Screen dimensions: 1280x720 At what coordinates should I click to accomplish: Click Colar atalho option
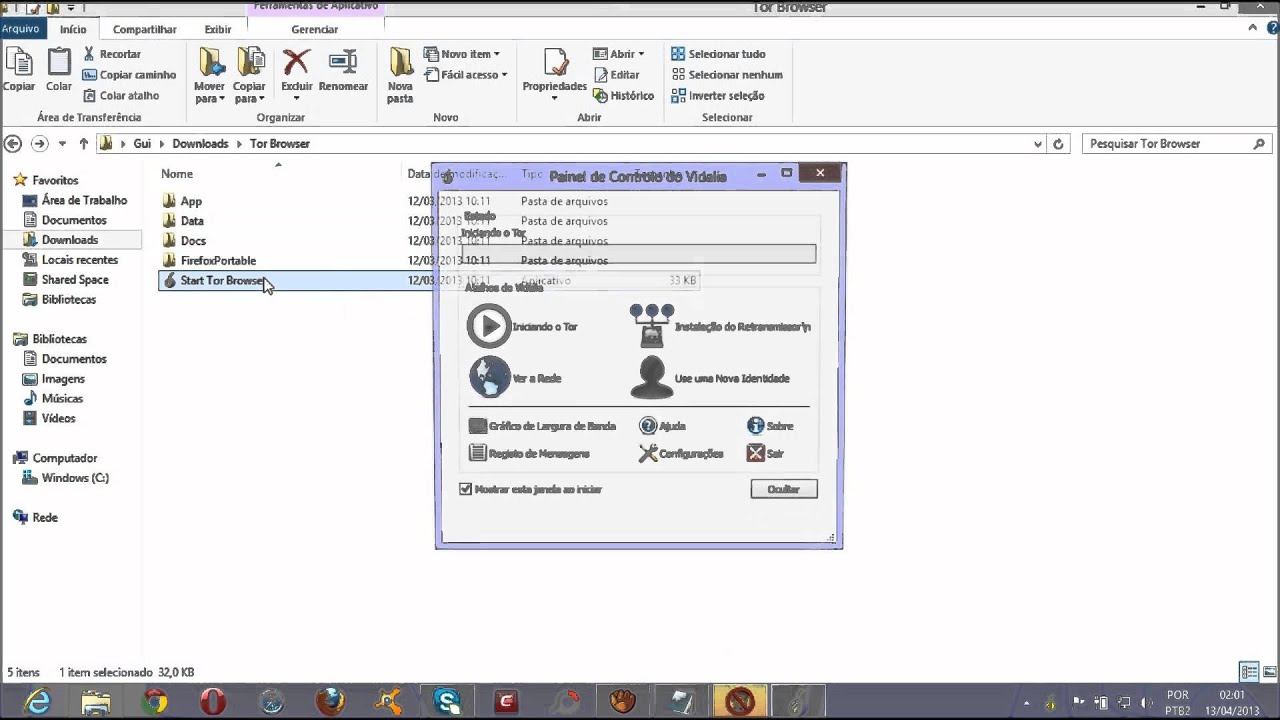pyautogui.click(x=120, y=96)
